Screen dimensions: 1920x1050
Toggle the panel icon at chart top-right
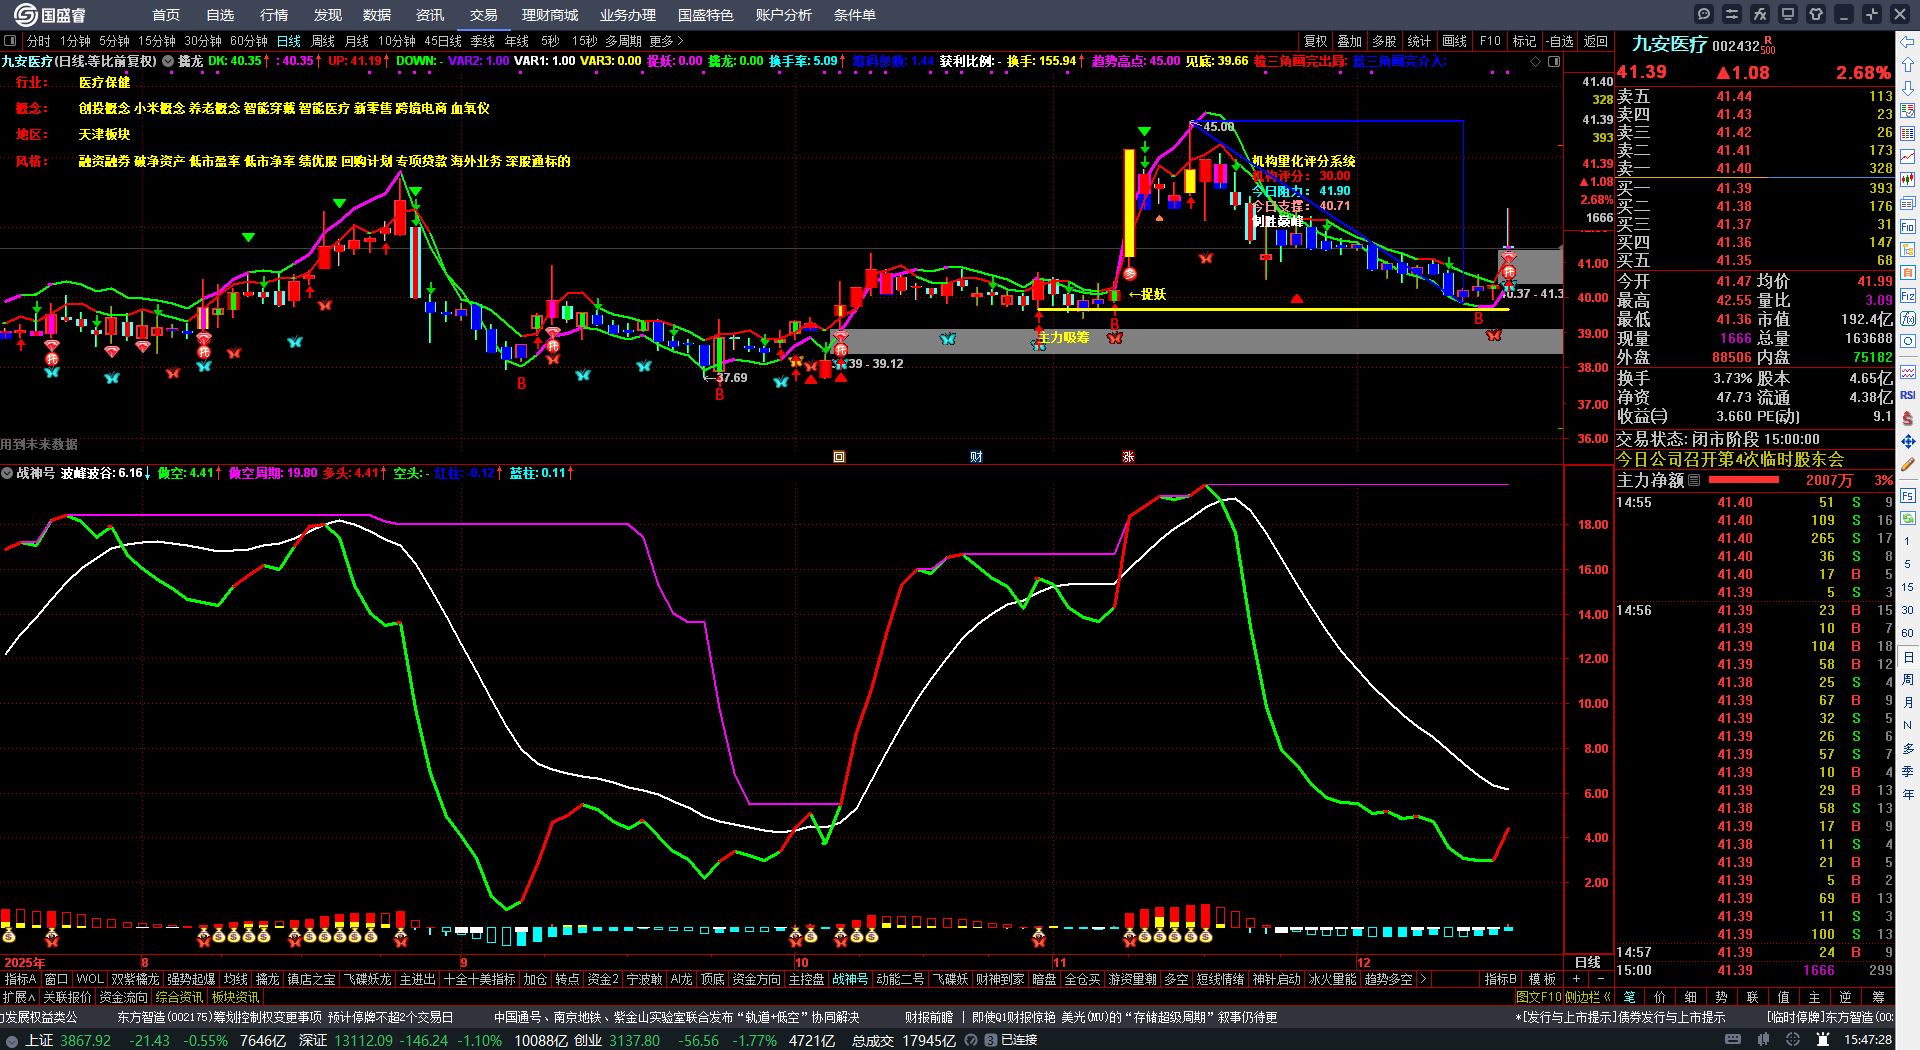(x=1554, y=62)
